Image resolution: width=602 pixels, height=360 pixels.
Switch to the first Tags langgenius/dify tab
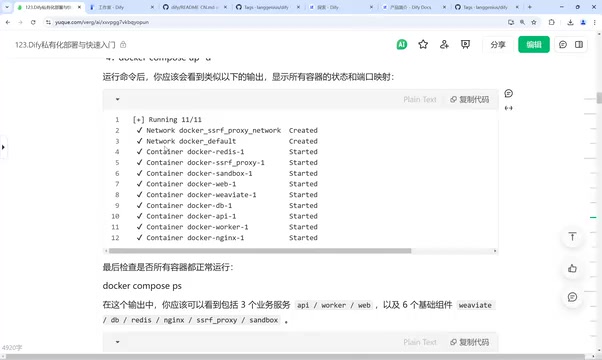pyautogui.click(x=267, y=7)
